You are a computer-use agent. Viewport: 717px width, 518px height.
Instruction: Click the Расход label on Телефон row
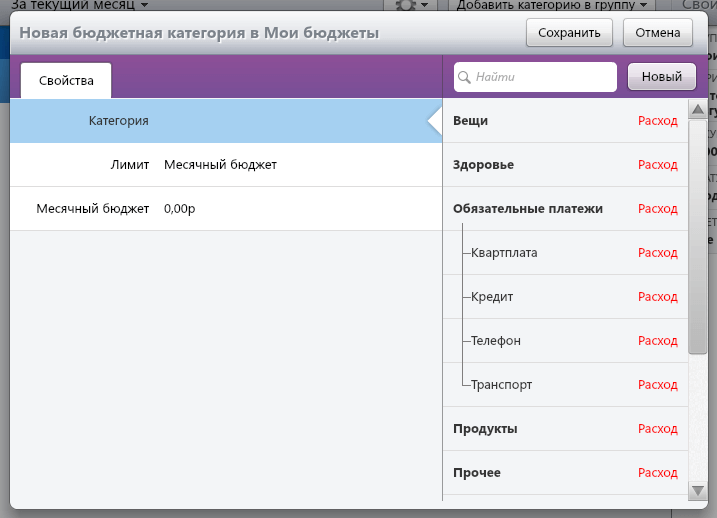pyautogui.click(x=658, y=341)
